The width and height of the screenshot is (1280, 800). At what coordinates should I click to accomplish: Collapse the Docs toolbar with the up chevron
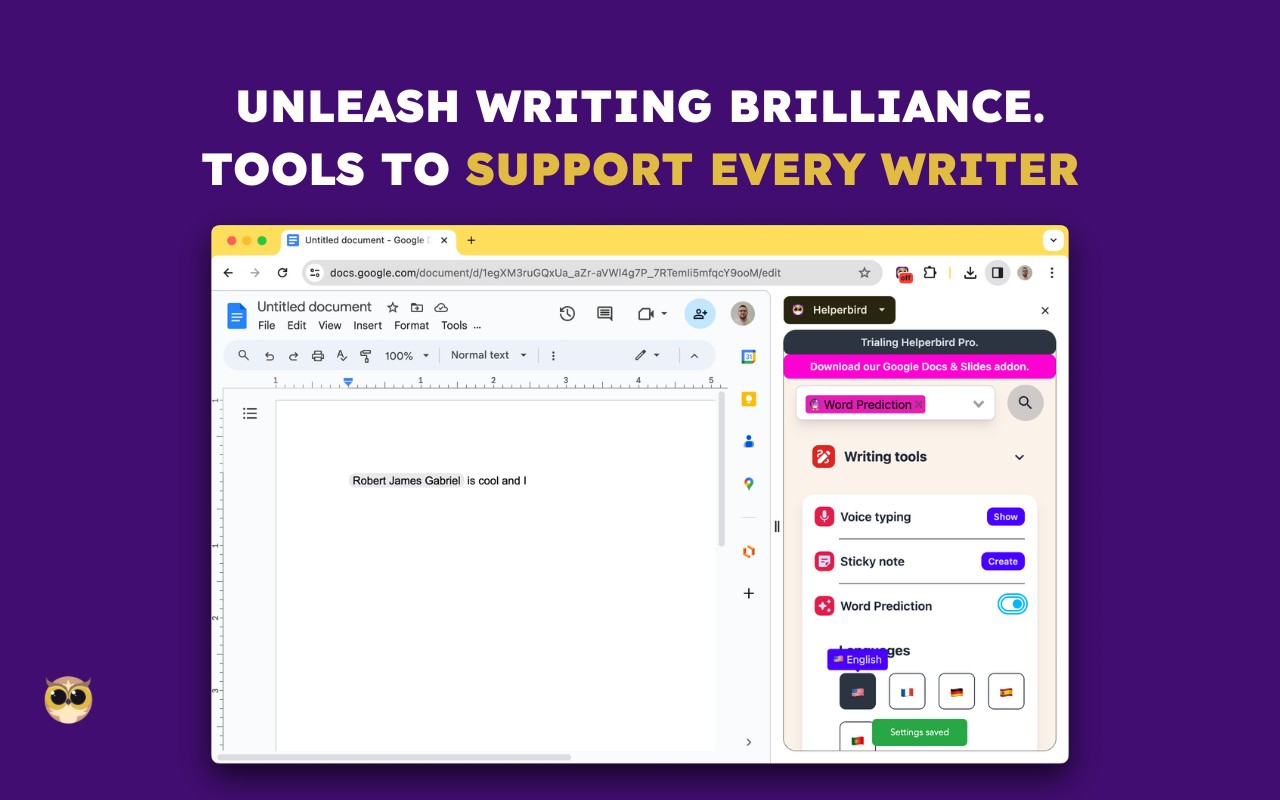point(694,356)
